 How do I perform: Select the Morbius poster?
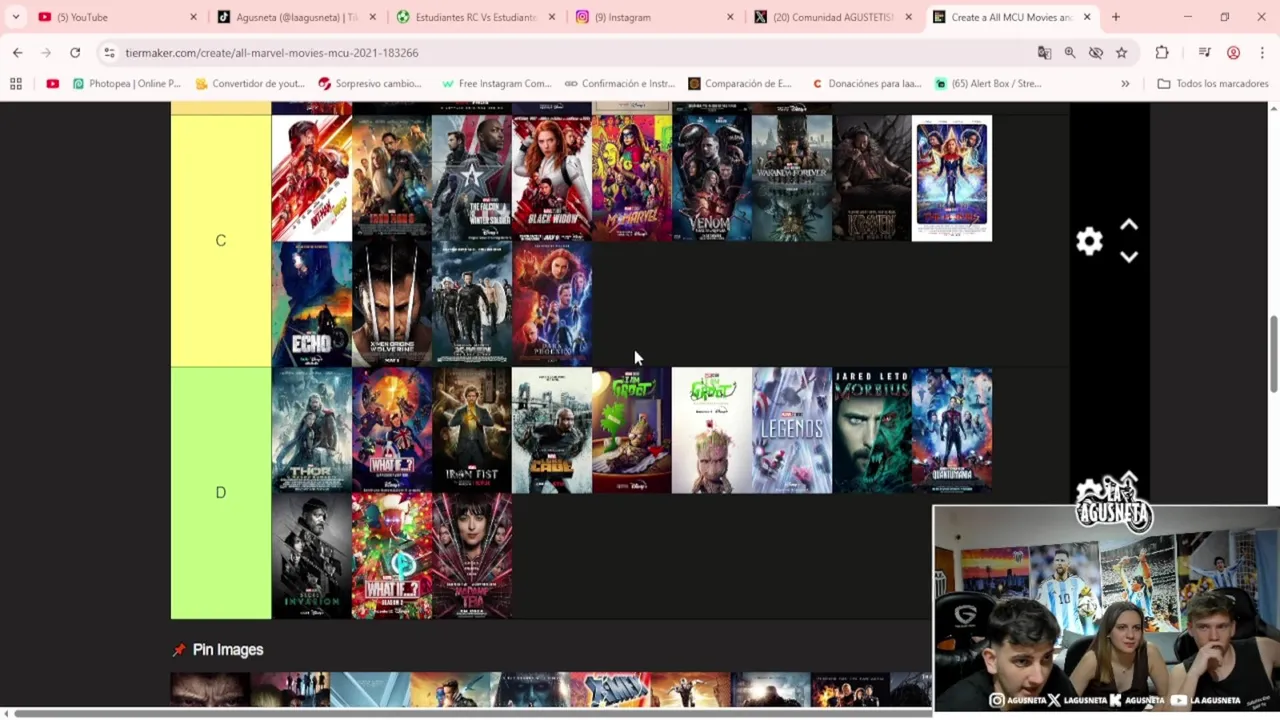[x=871, y=430]
